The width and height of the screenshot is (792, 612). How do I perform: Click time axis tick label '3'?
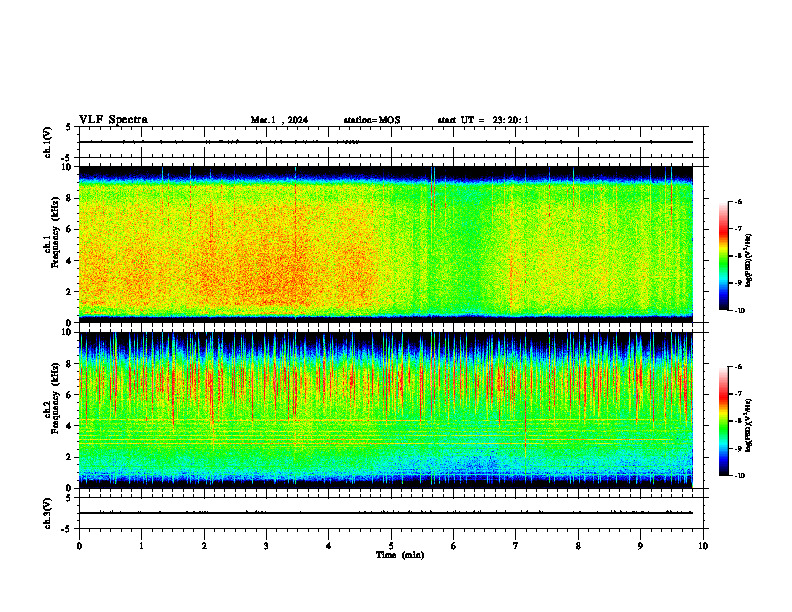tap(266, 546)
